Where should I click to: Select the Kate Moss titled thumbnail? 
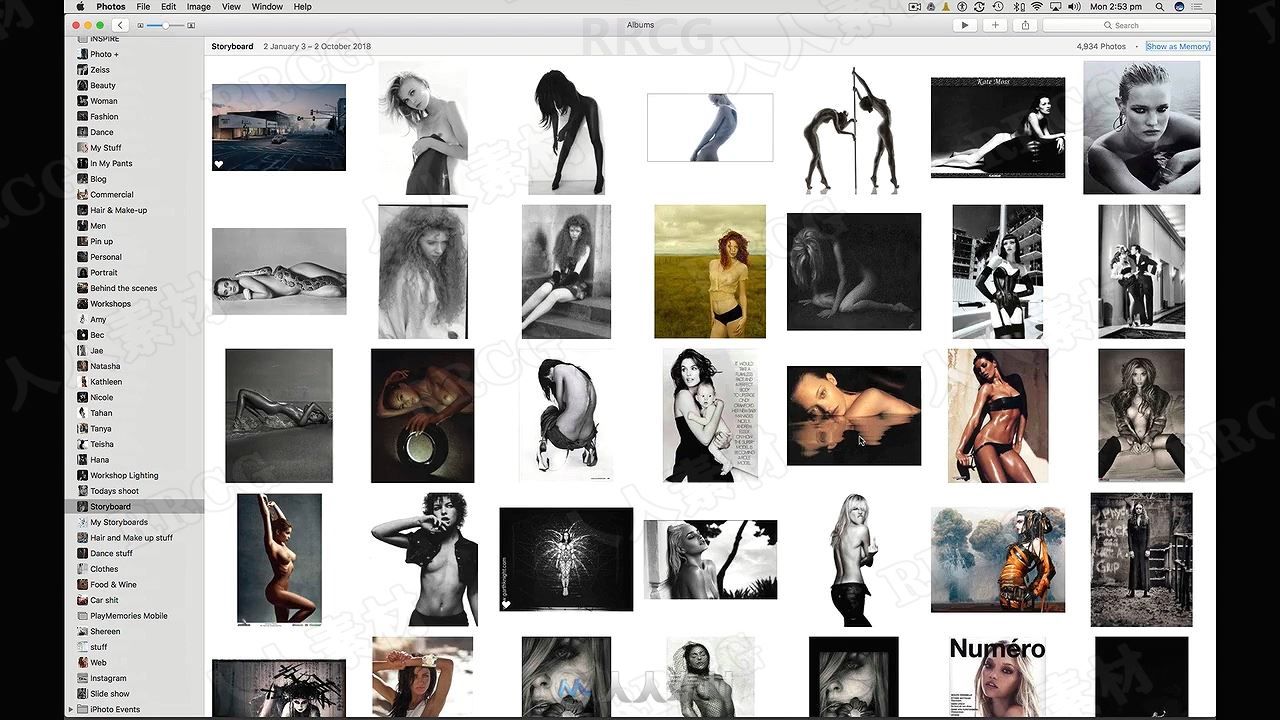[998, 127]
